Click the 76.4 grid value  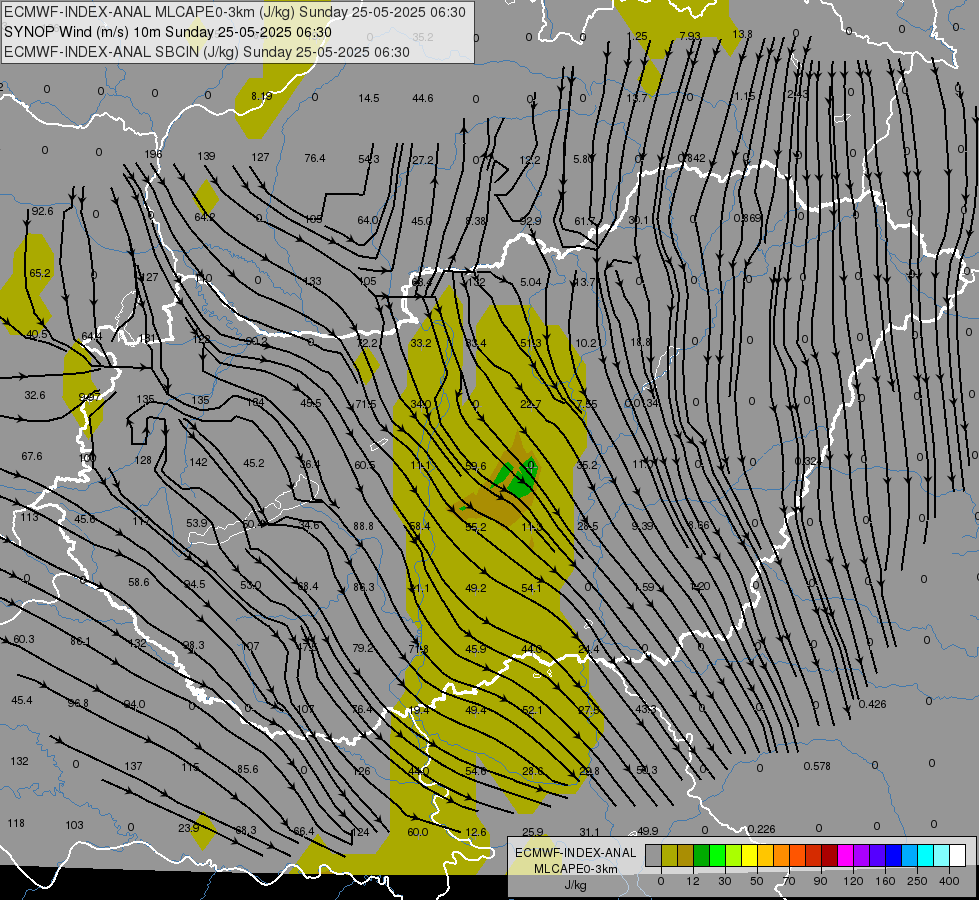point(315,159)
